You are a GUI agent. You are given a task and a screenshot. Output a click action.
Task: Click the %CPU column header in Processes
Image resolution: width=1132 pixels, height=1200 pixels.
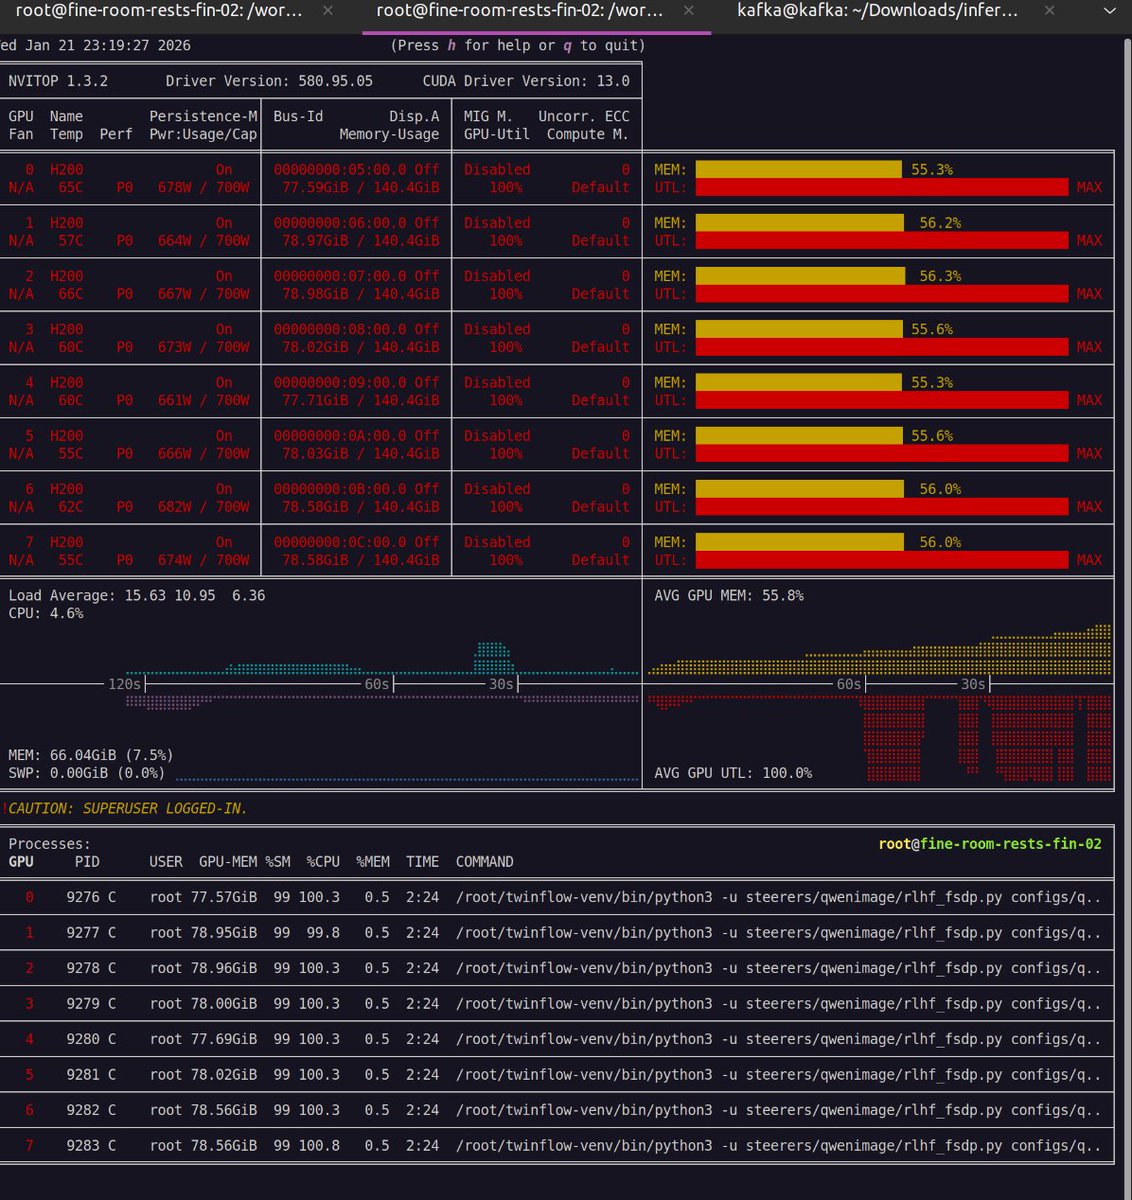coord(323,862)
